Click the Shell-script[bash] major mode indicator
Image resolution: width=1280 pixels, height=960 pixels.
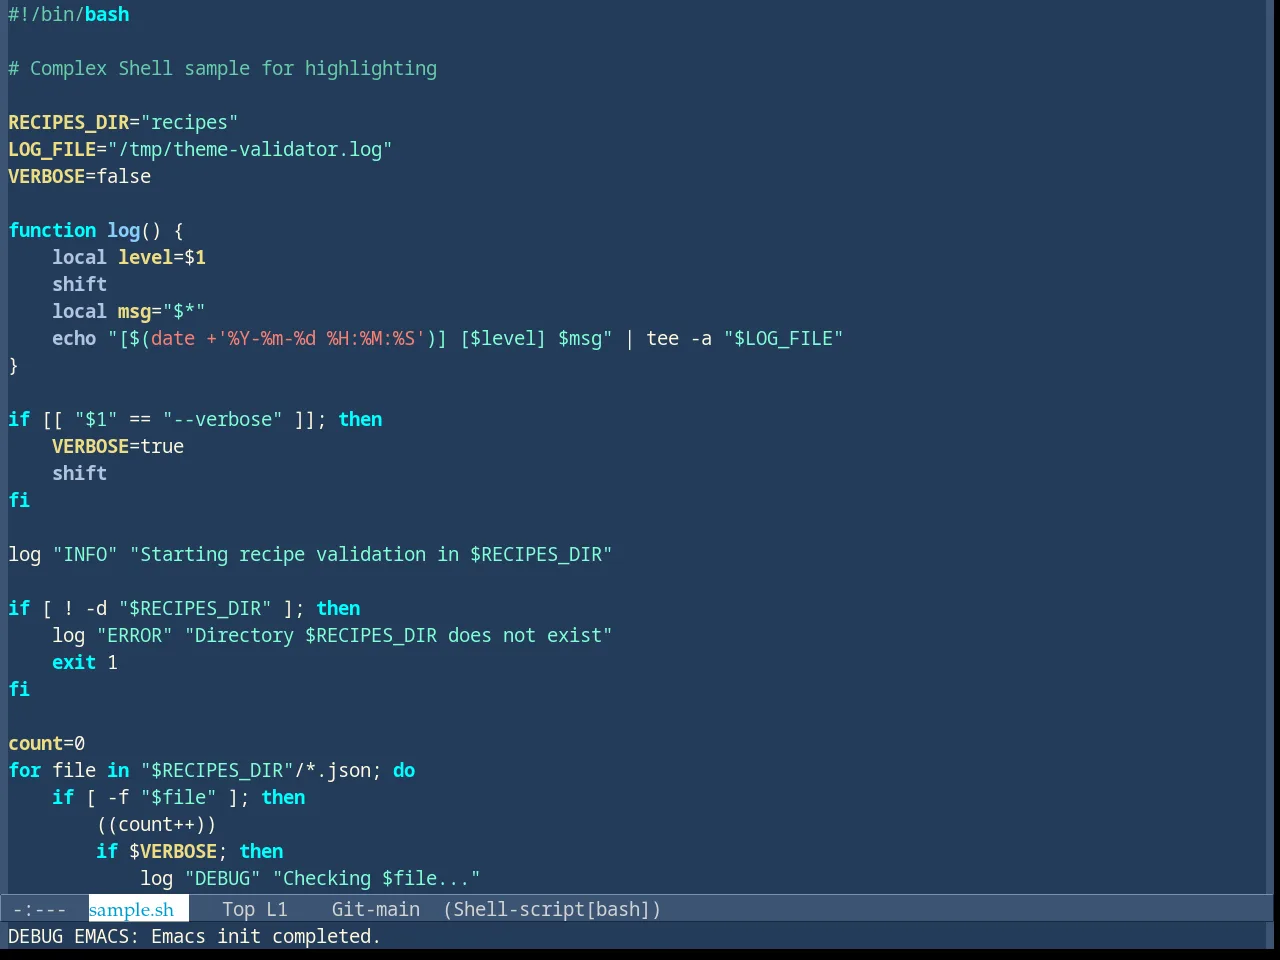552,909
